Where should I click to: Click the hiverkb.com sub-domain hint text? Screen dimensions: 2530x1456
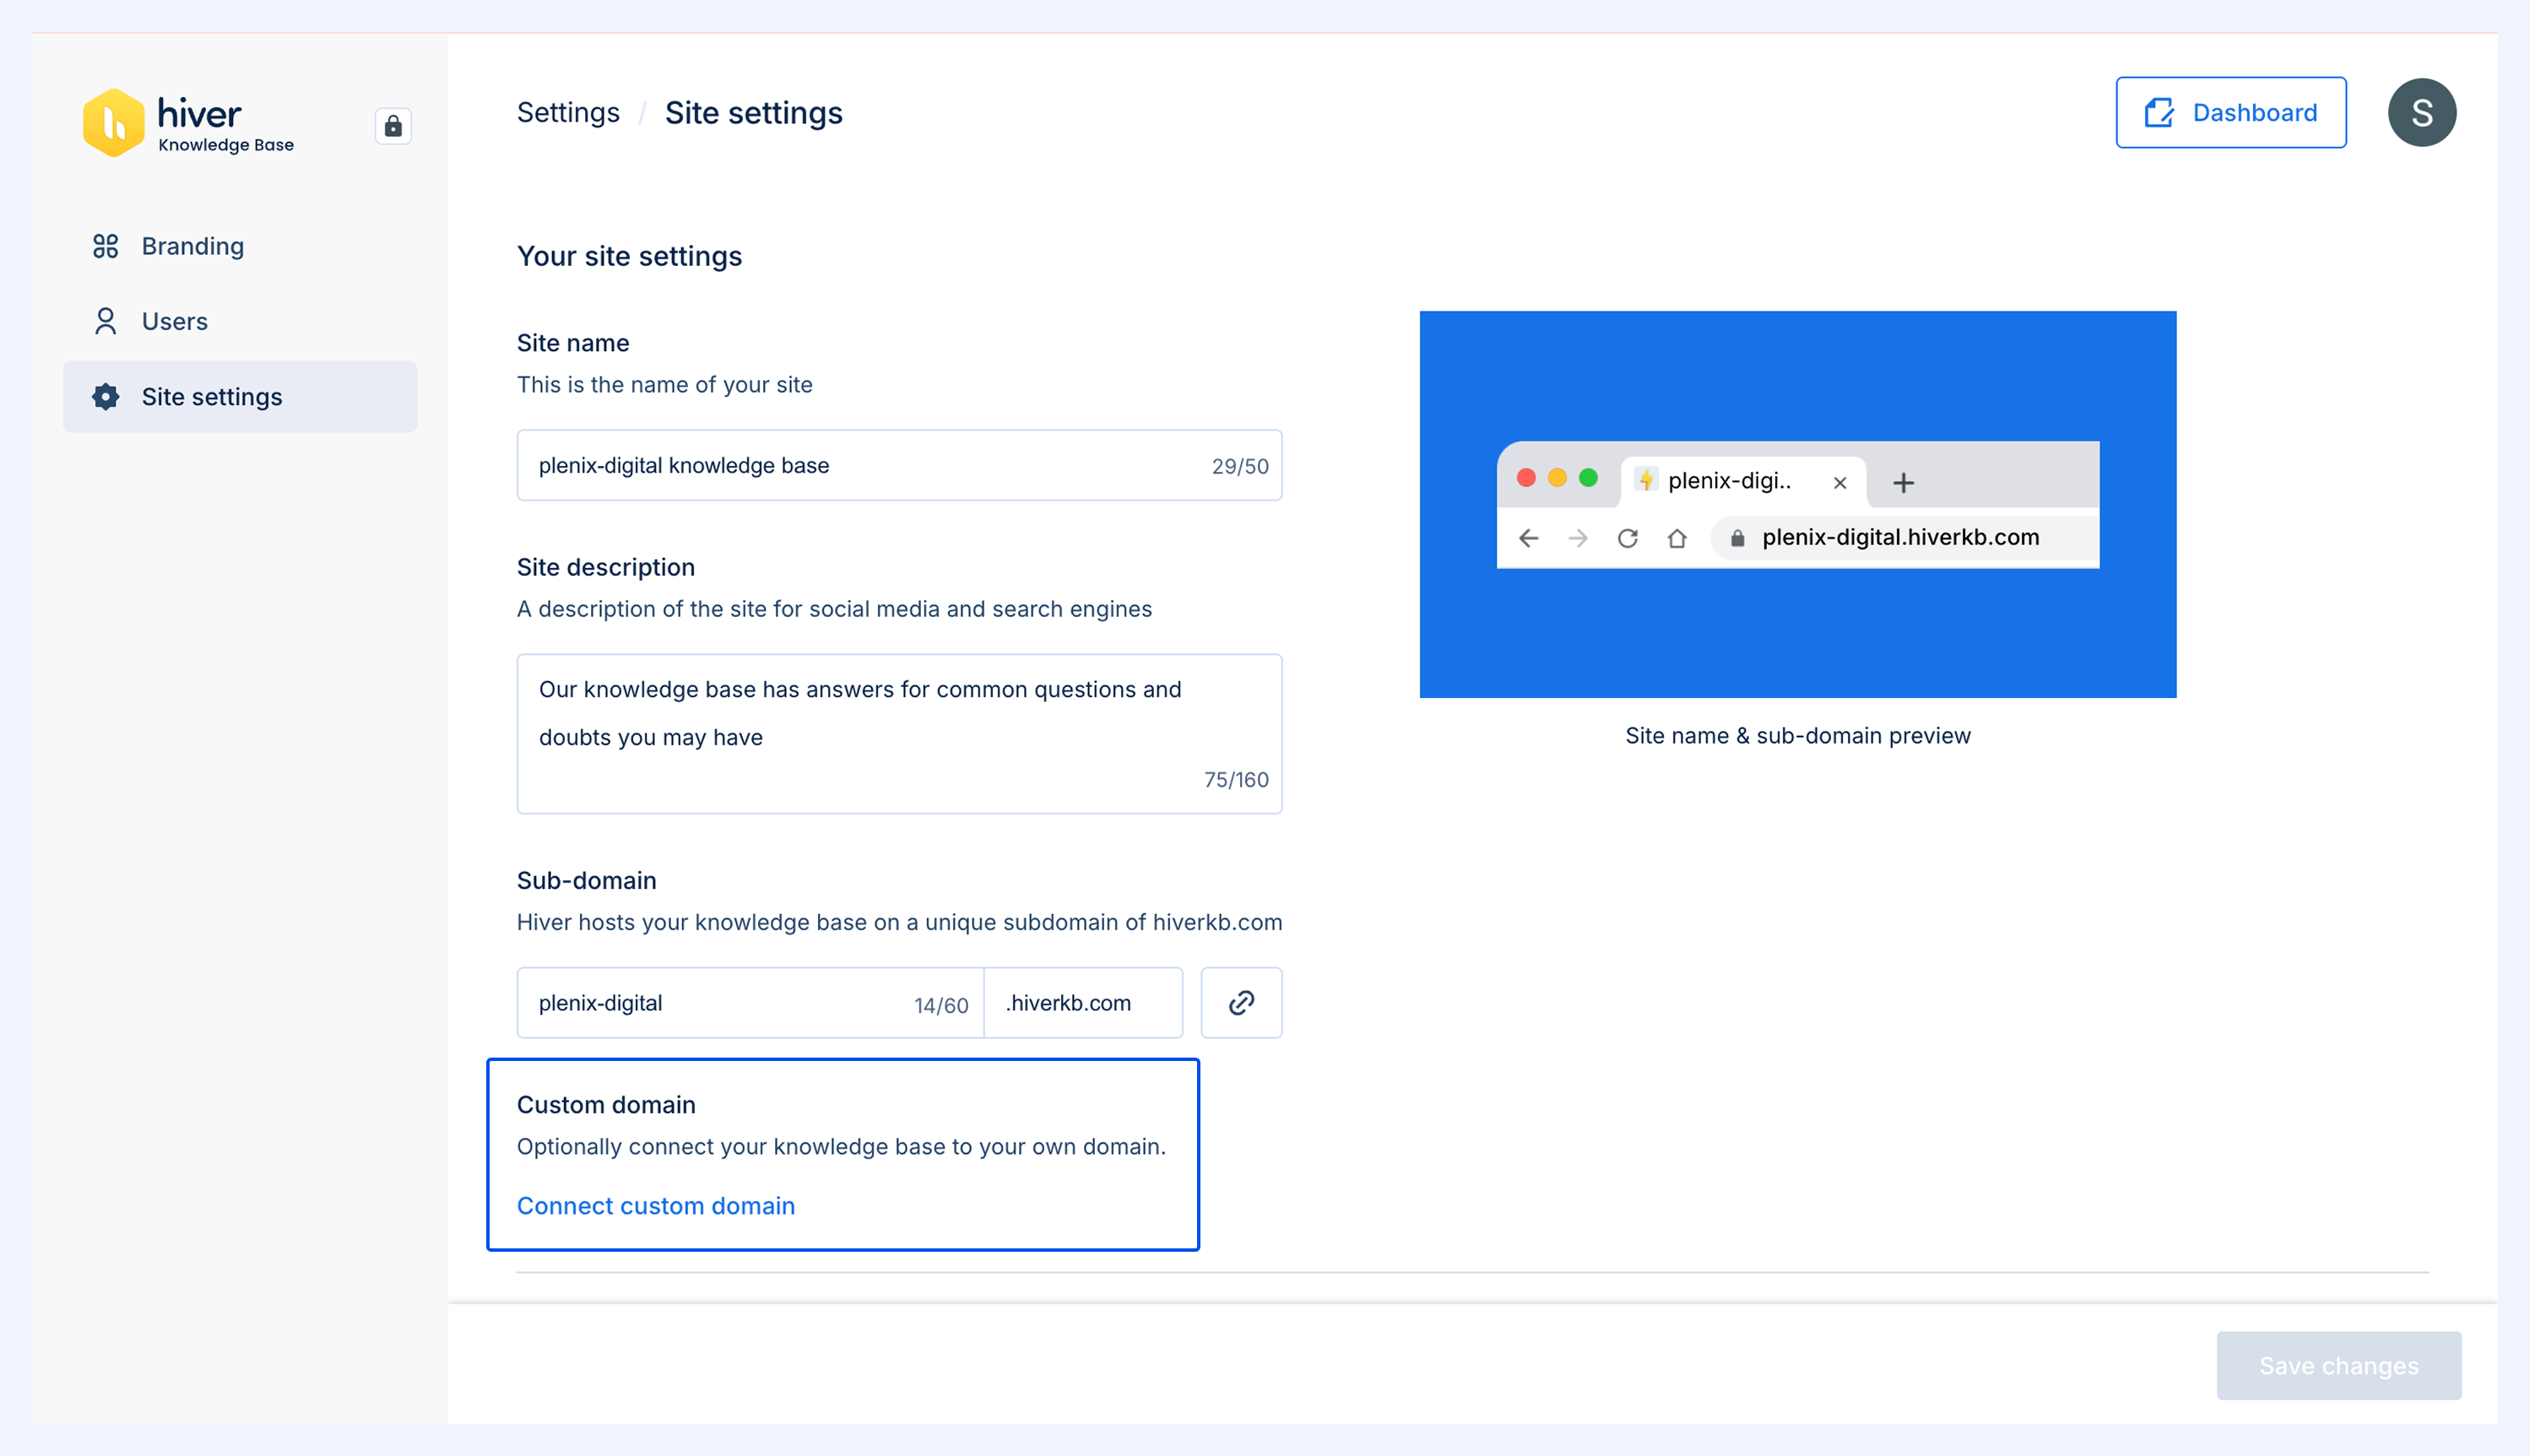(x=899, y=922)
